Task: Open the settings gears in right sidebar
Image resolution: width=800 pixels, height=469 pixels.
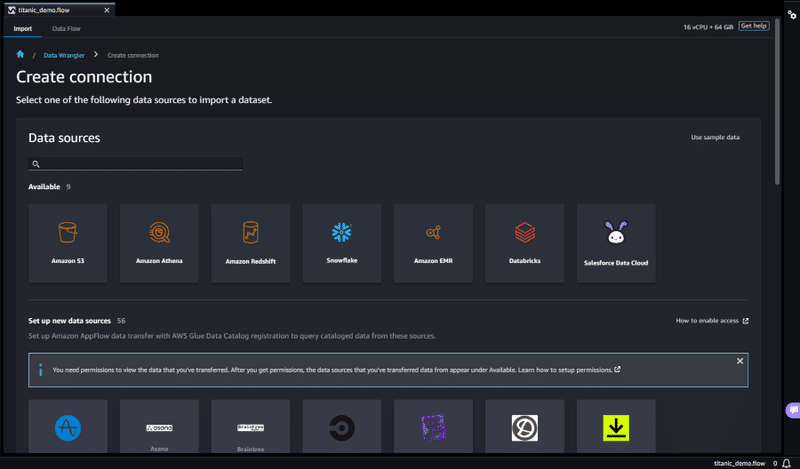Action: (x=792, y=15)
